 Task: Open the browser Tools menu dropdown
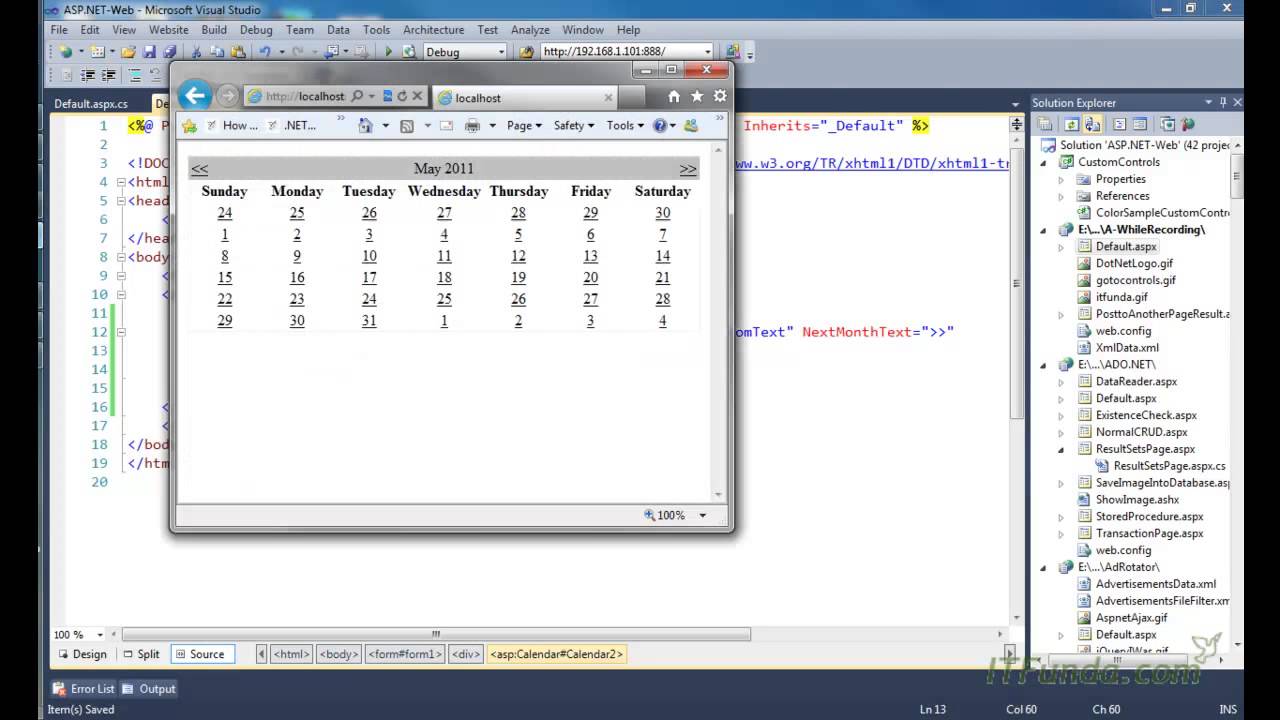pyautogui.click(x=625, y=125)
